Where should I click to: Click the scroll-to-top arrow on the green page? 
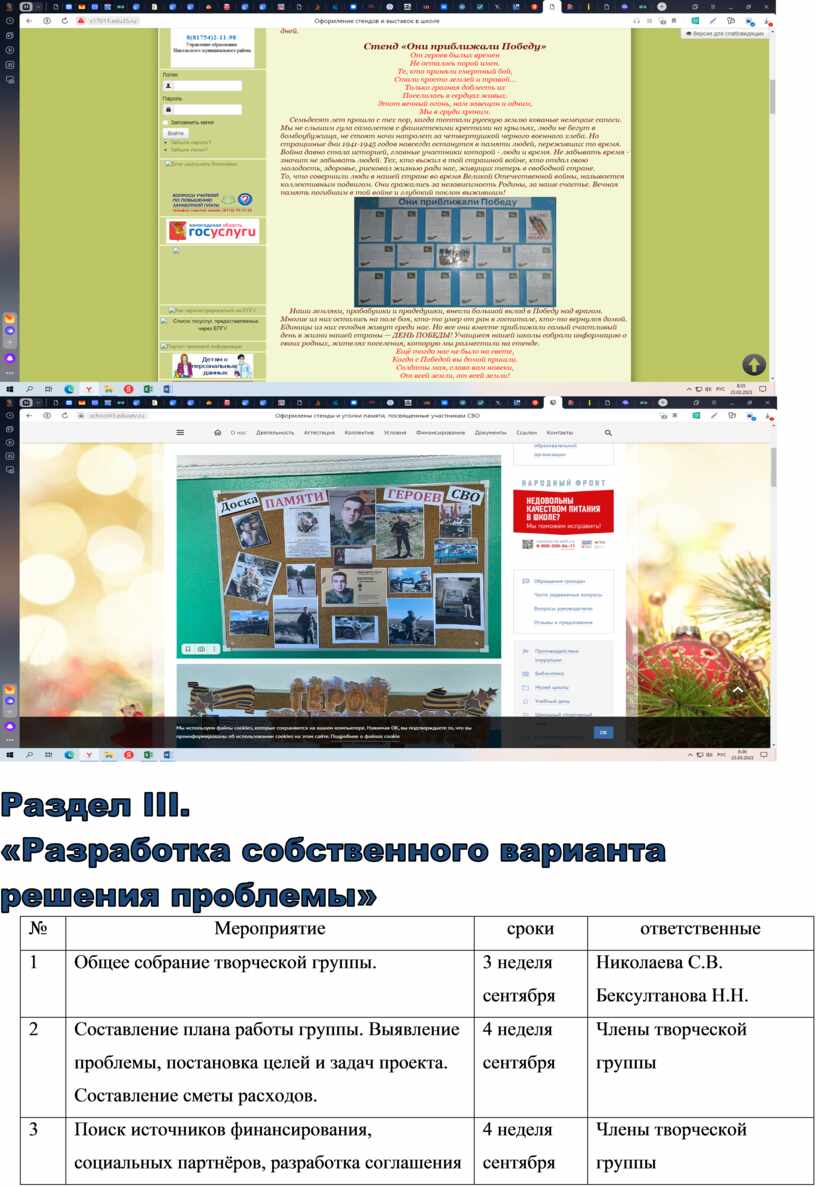[754, 365]
